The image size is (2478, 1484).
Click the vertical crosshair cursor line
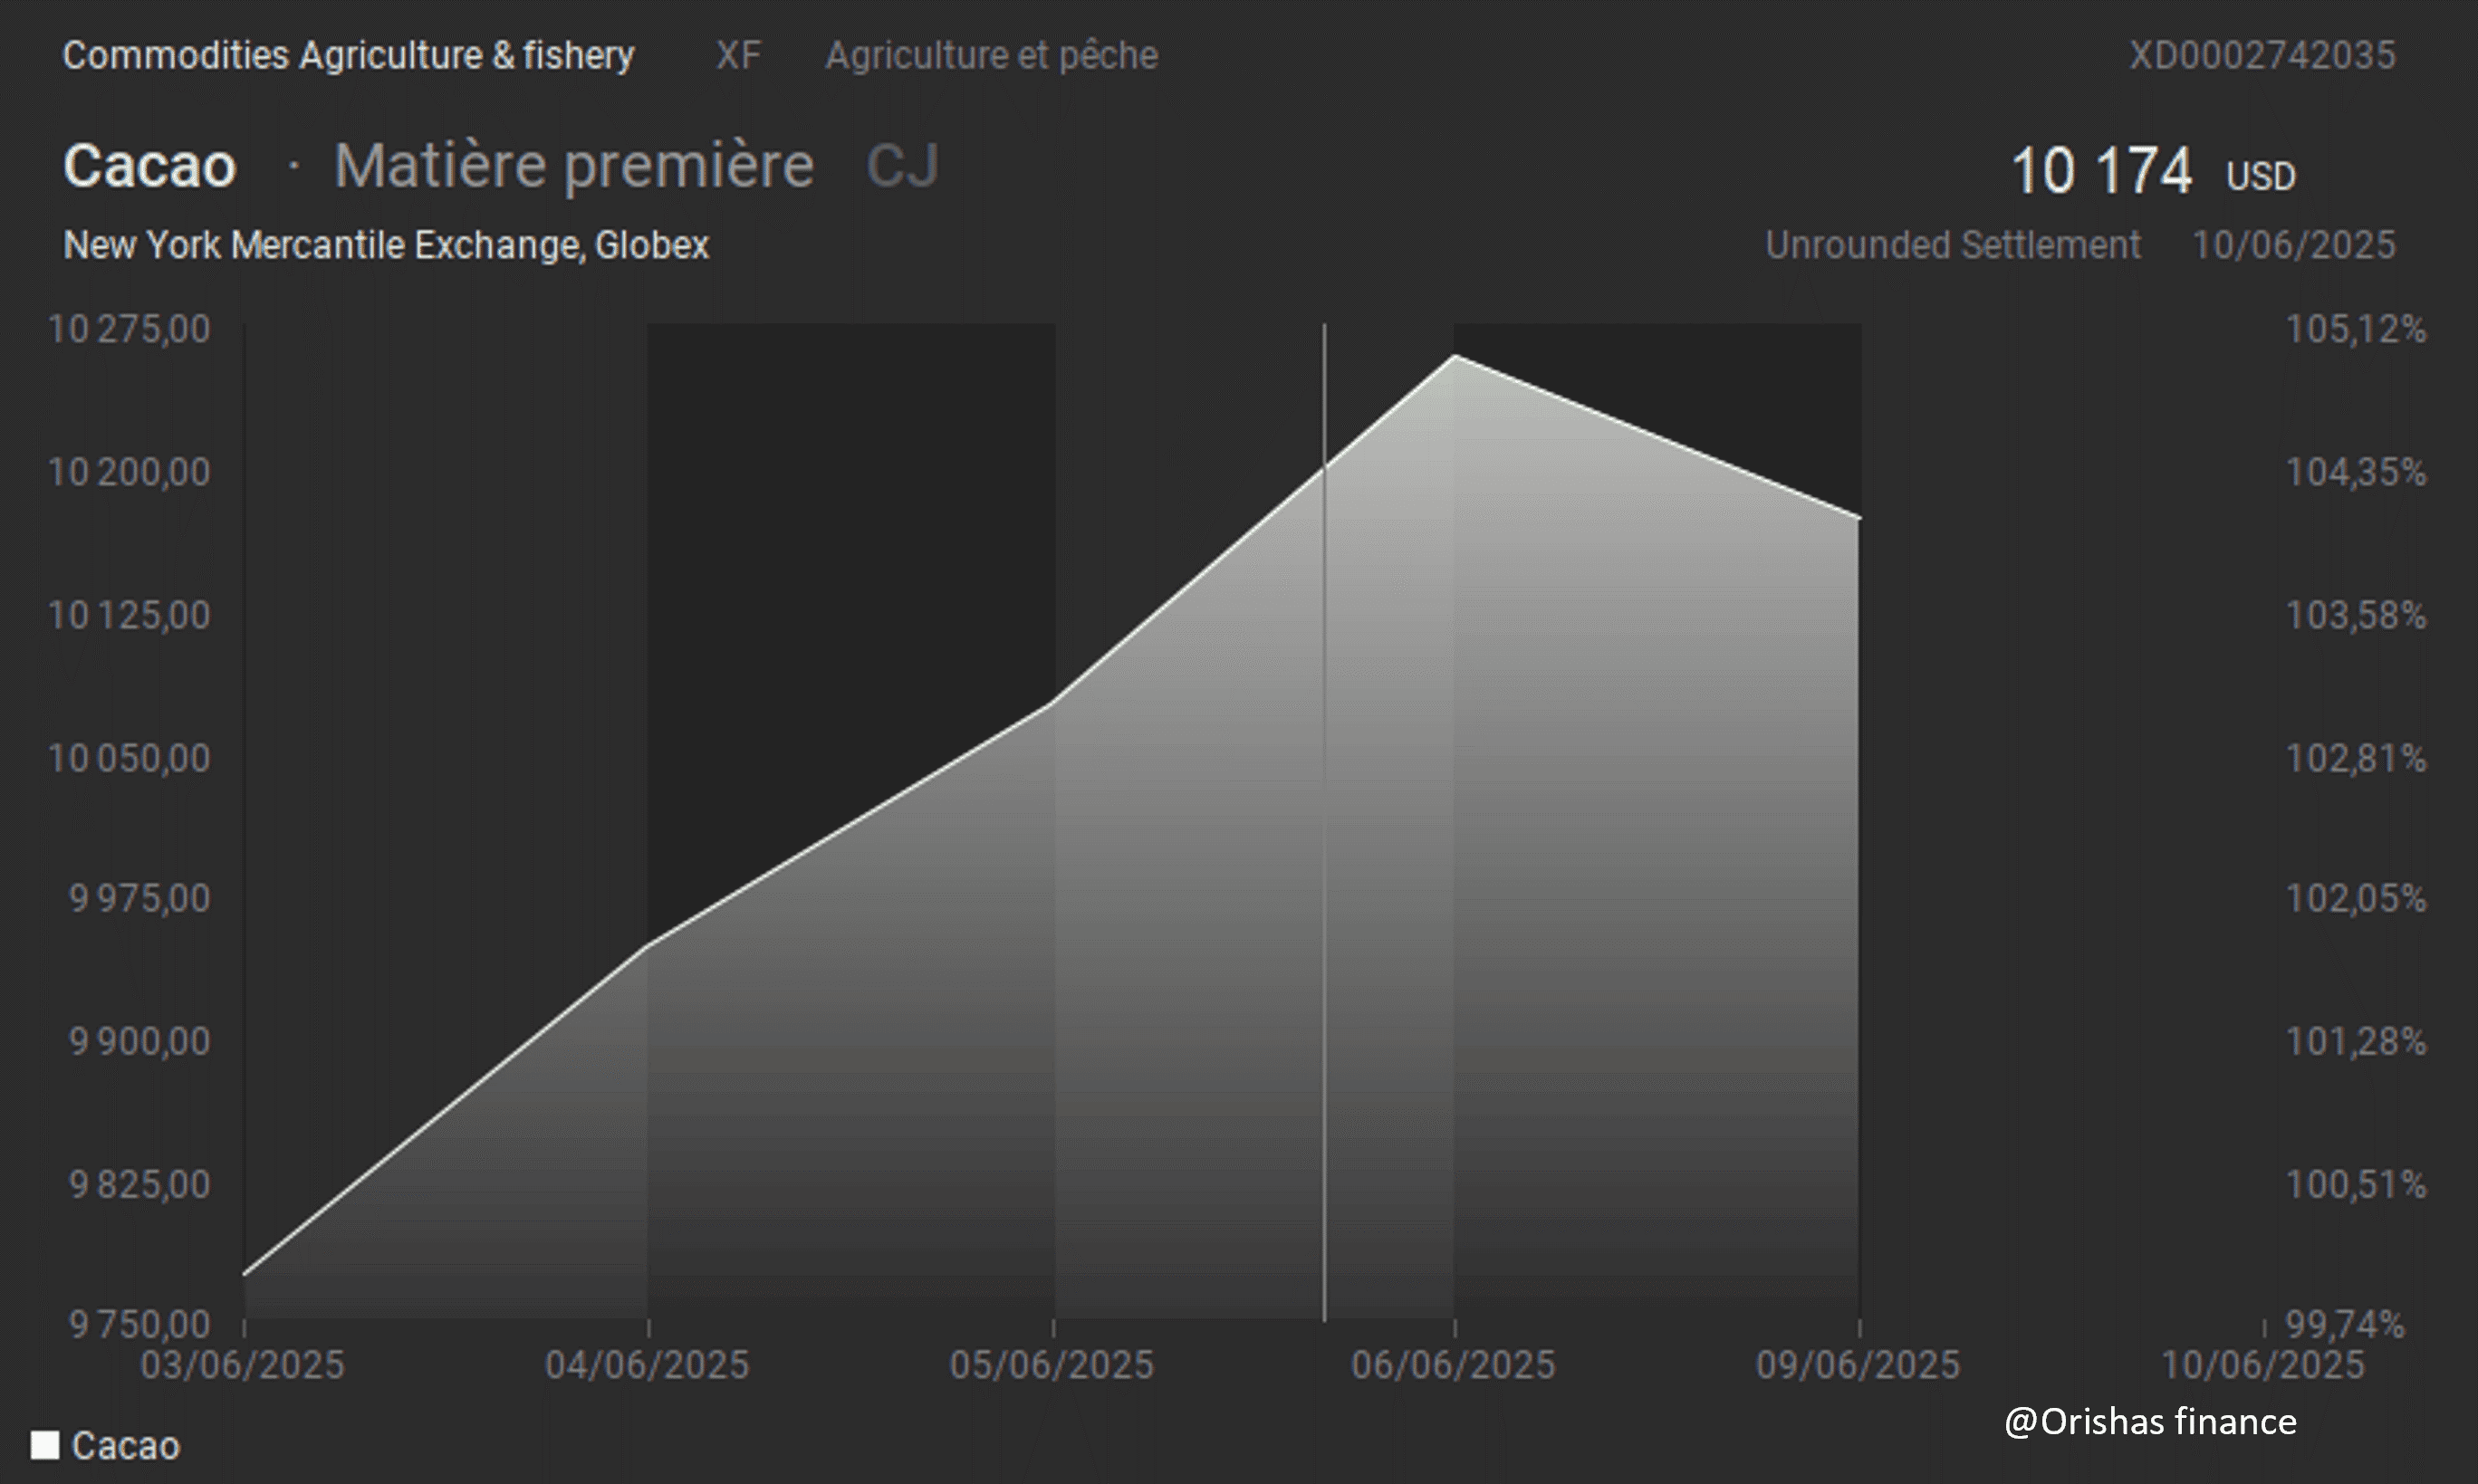(x=1325, y=822)
